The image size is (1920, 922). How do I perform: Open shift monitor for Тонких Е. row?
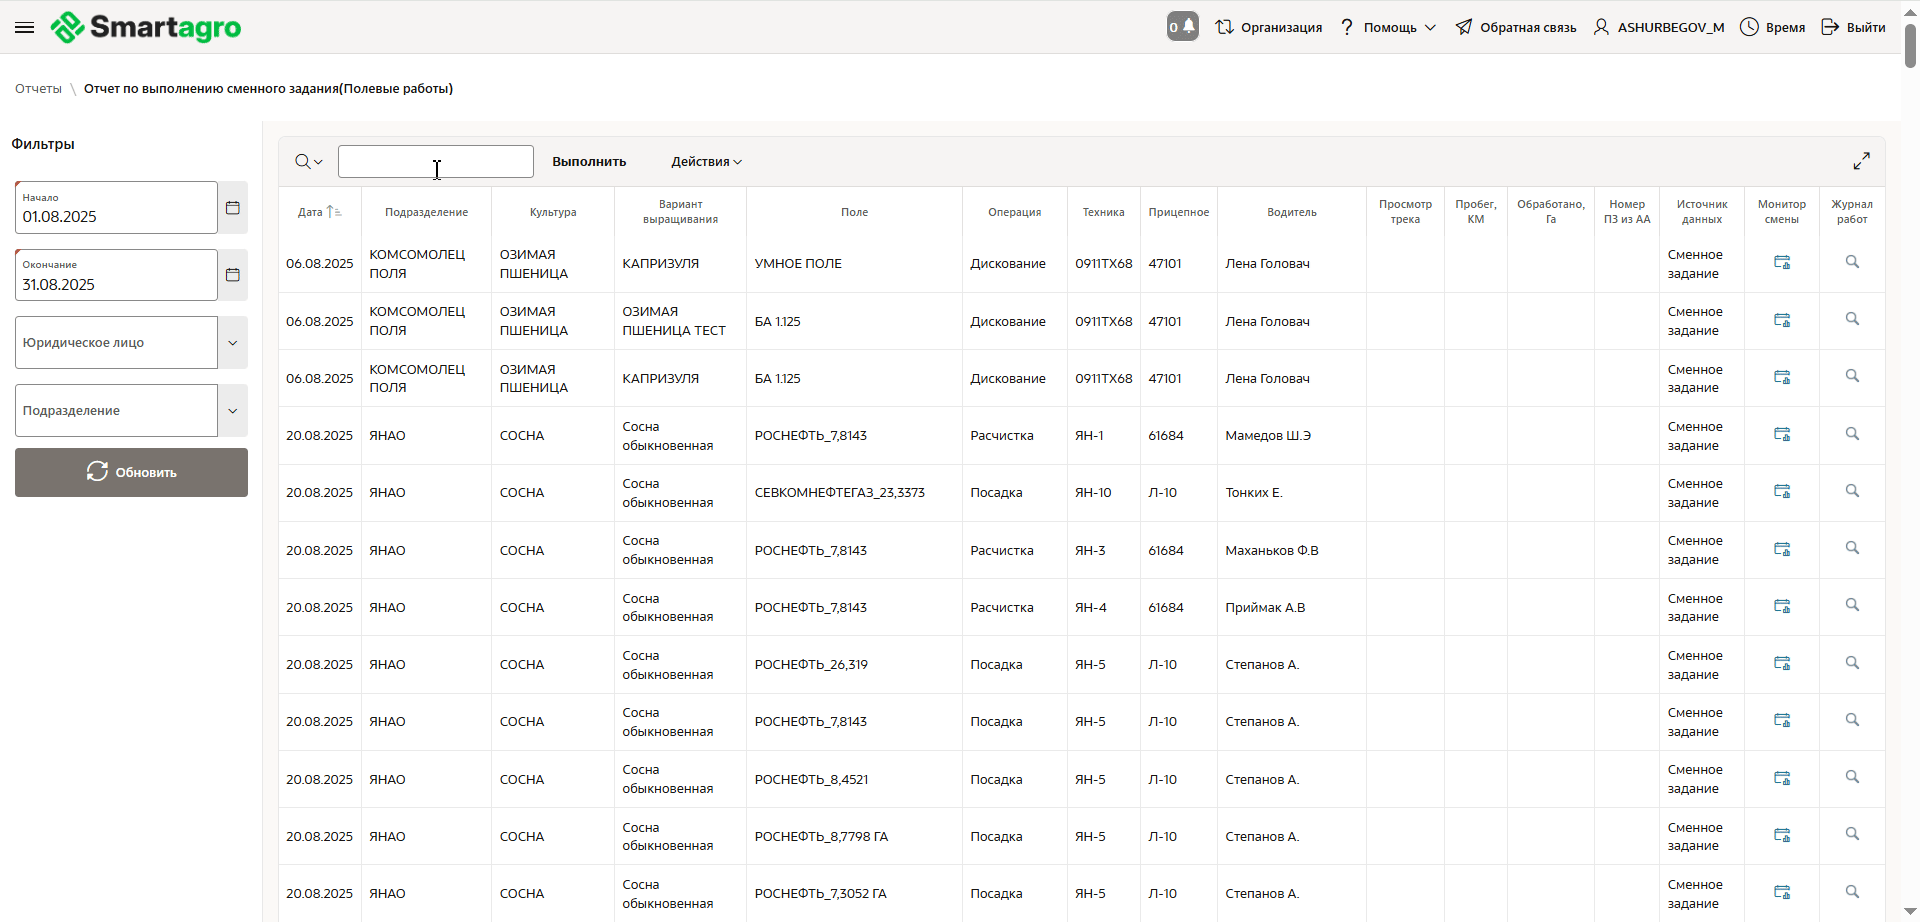(x=1781, y=492)
